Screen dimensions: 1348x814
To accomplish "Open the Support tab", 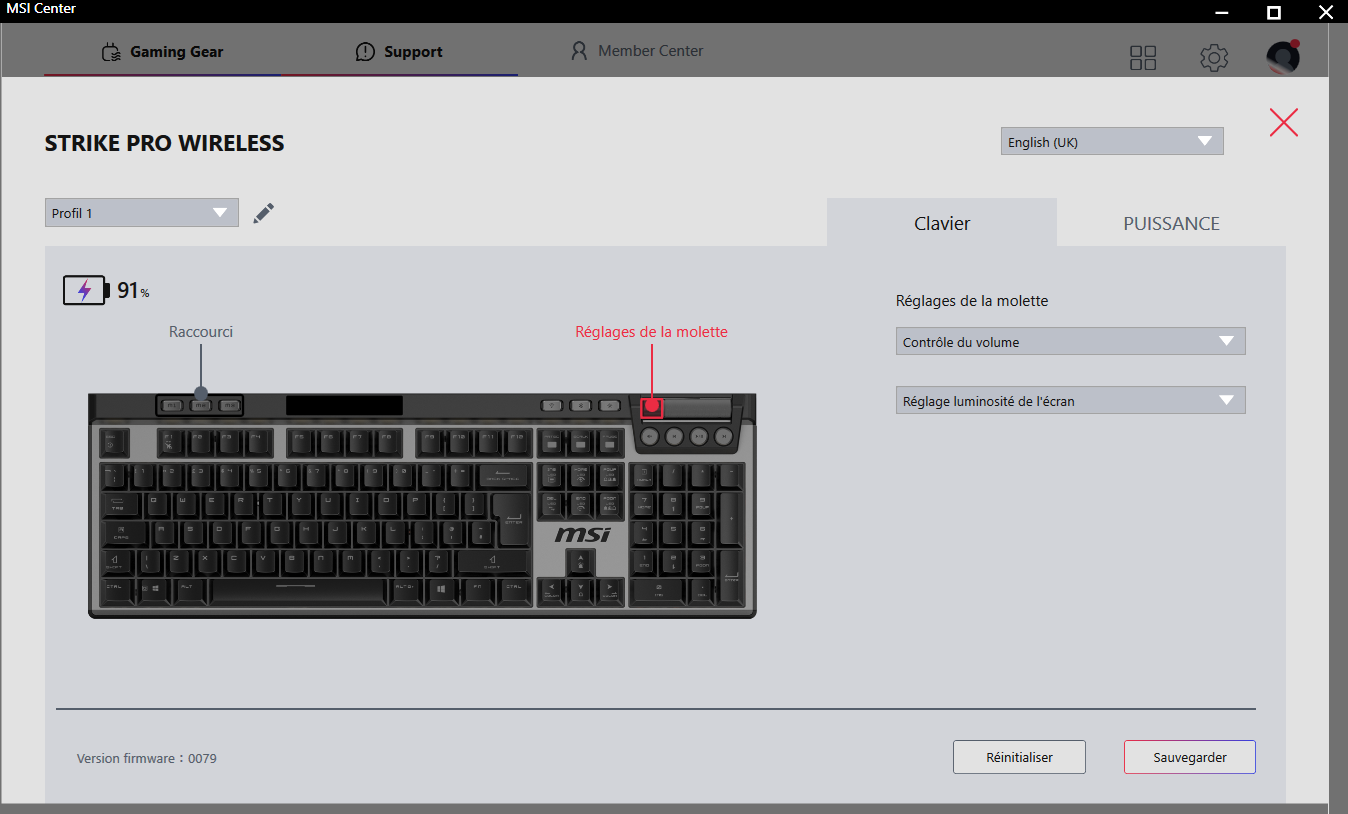I will pos(400,51).
